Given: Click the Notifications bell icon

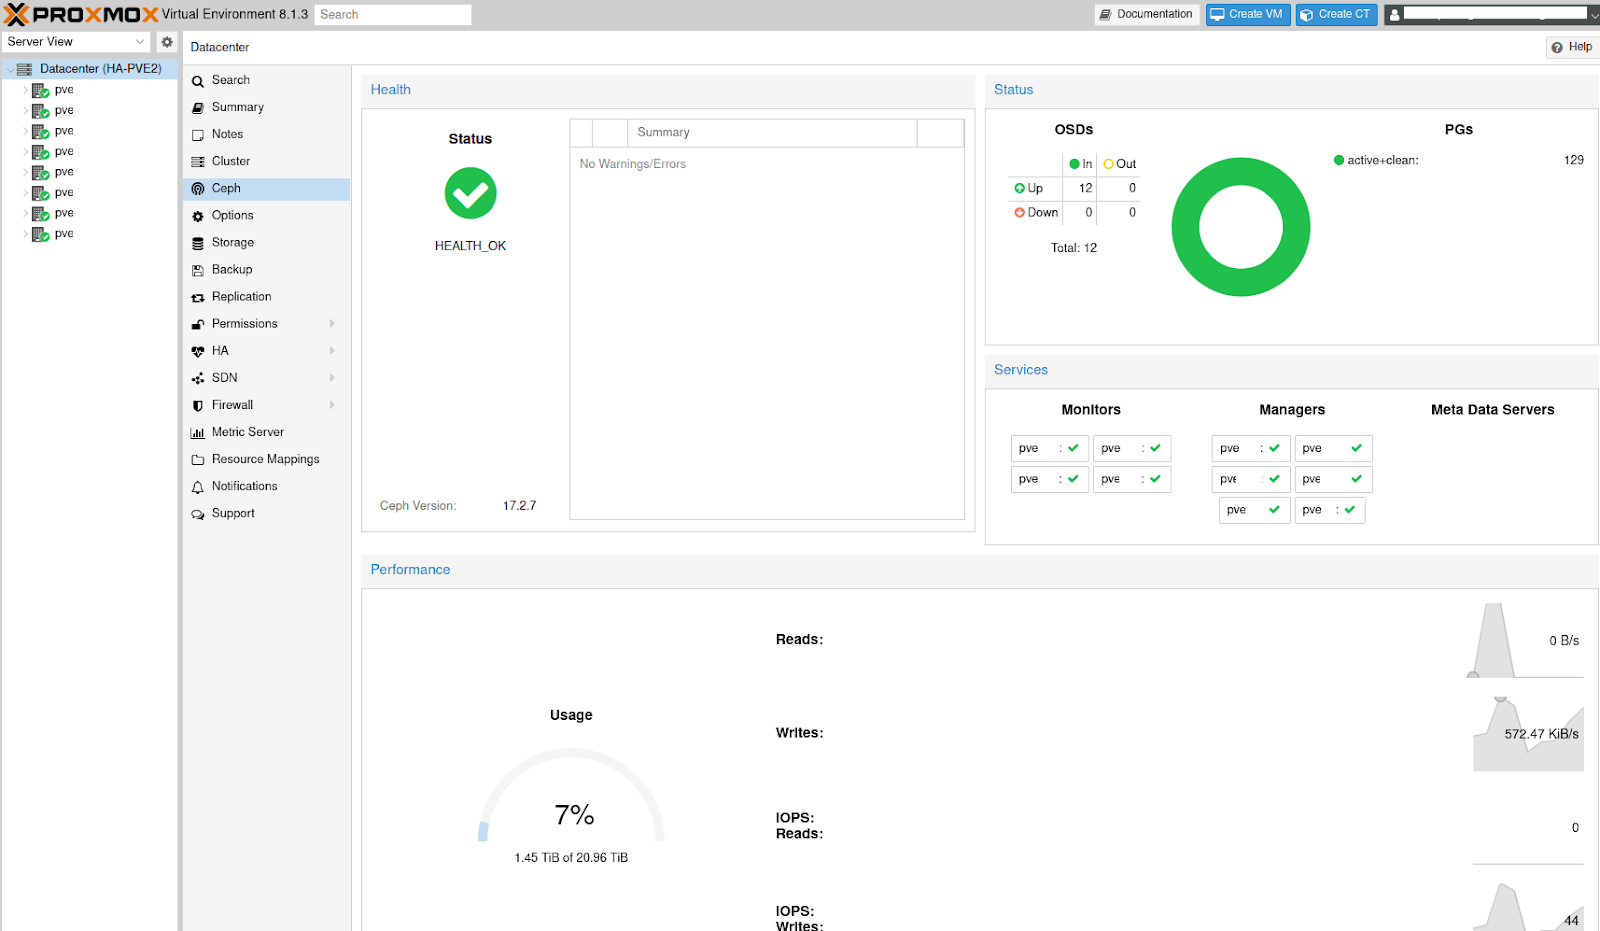Looking at the screenshot, I should pos(198,487).
